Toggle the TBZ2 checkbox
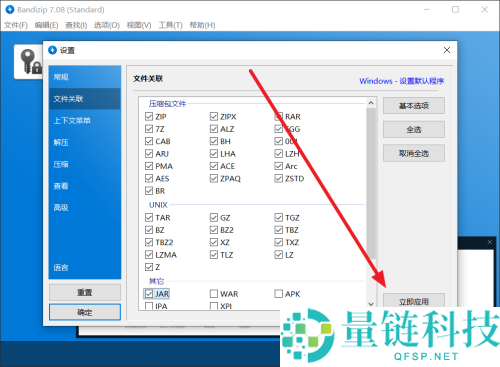Image resolution: width=500 pixels, height=367 pixels. tap(149, 242)
